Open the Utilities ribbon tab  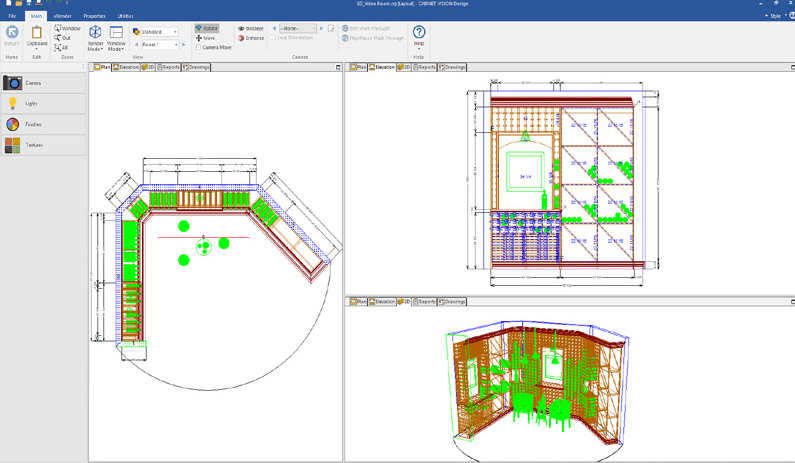[x=125, y=16]
